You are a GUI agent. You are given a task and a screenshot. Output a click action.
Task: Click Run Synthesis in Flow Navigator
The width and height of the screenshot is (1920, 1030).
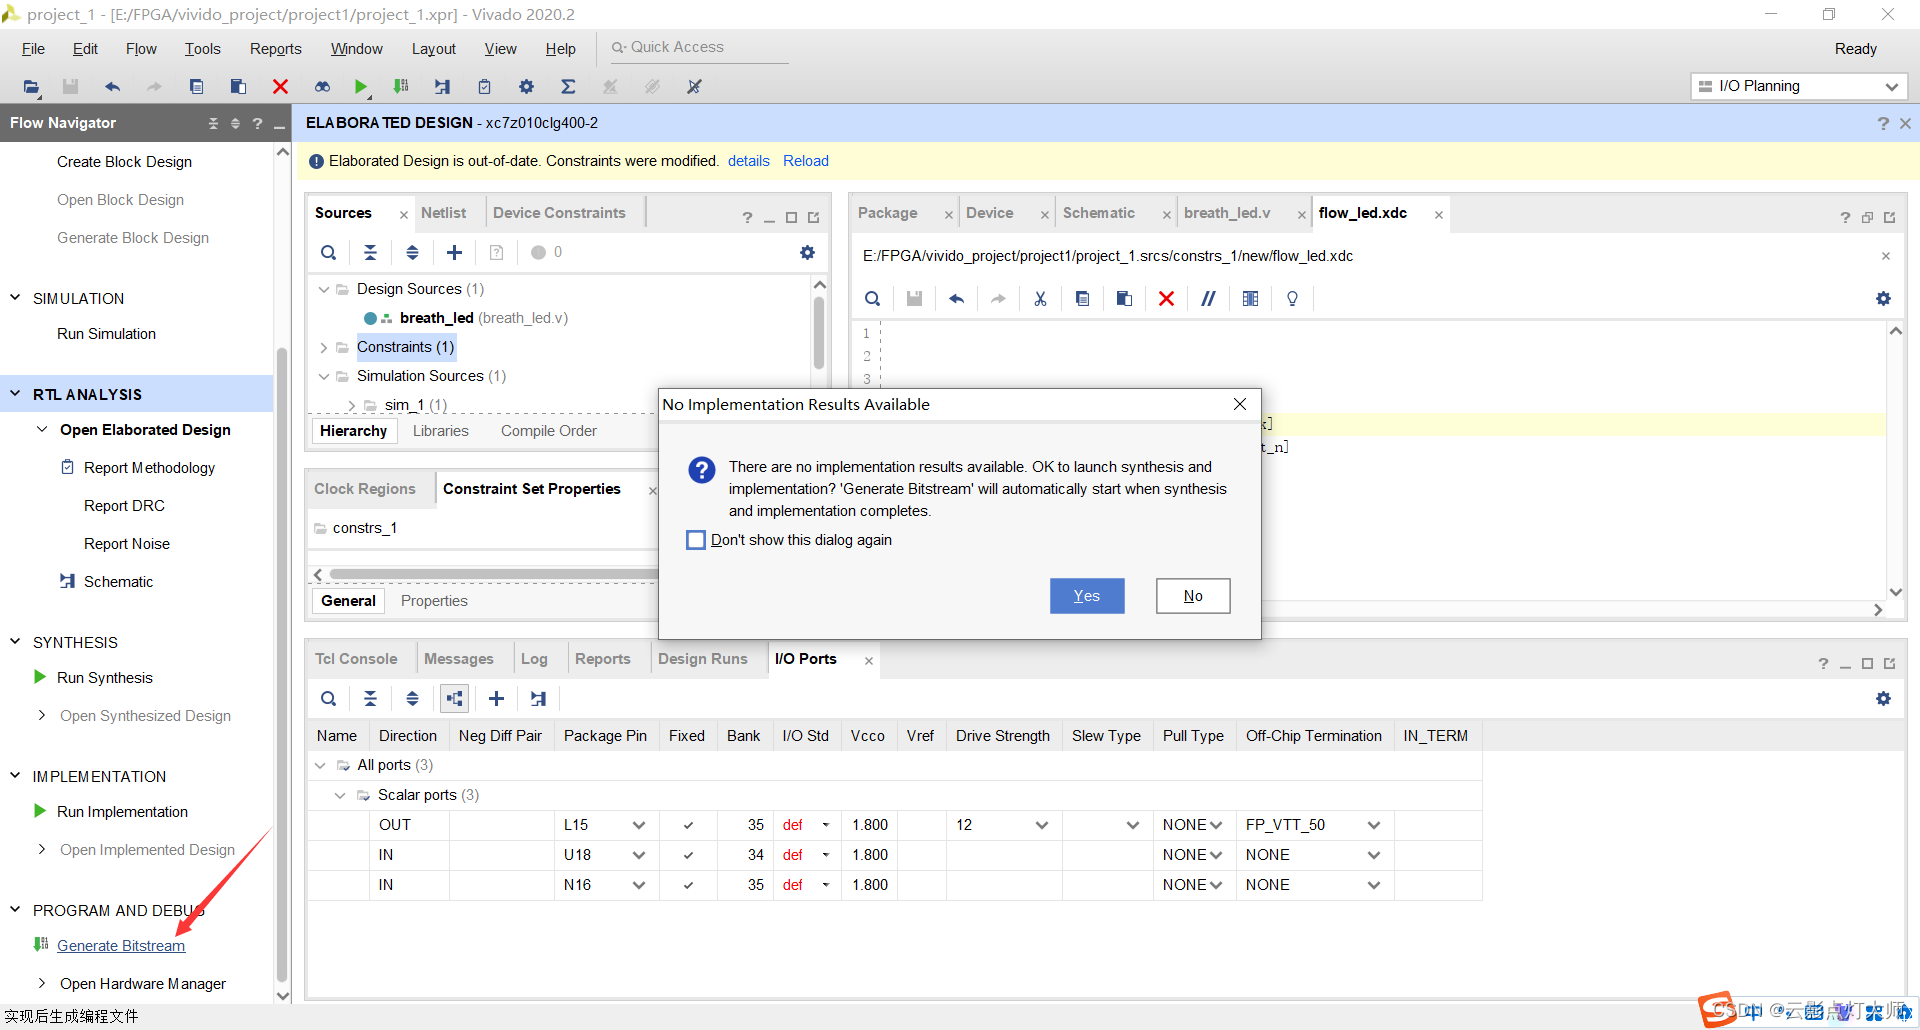point(105,678)
